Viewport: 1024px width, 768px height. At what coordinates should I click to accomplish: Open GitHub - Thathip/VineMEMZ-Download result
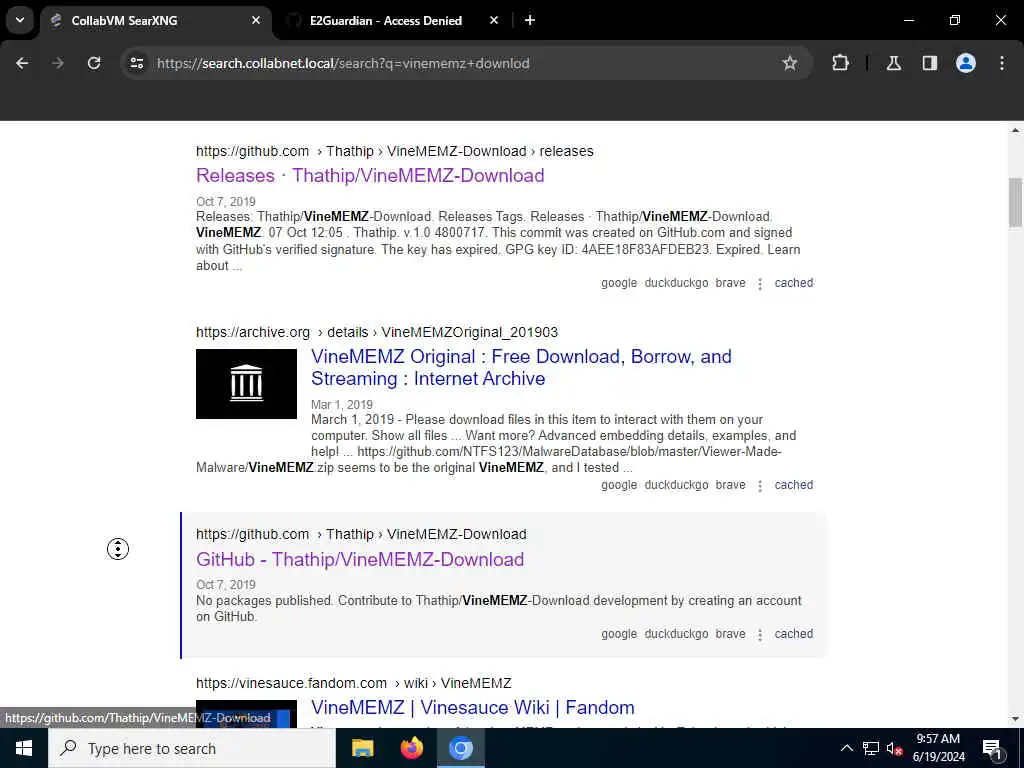coord(360,559)
